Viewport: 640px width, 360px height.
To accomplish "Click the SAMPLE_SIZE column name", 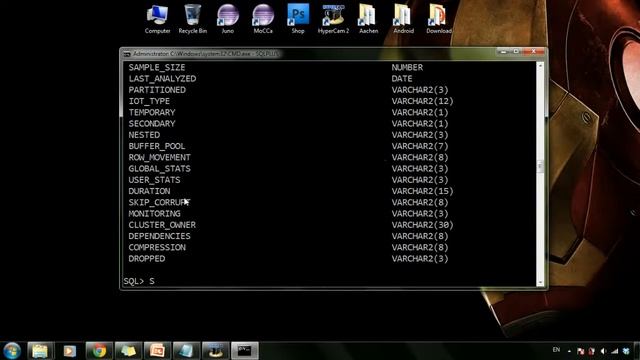I will point(157,67).
